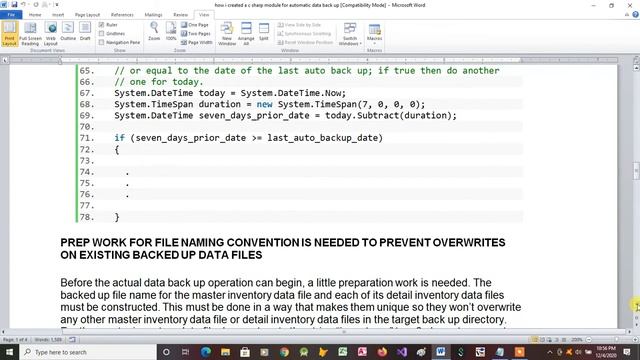Launch Microsoft Edge from taskbar
Screen dimensions: 640x360
click(205, 352)
